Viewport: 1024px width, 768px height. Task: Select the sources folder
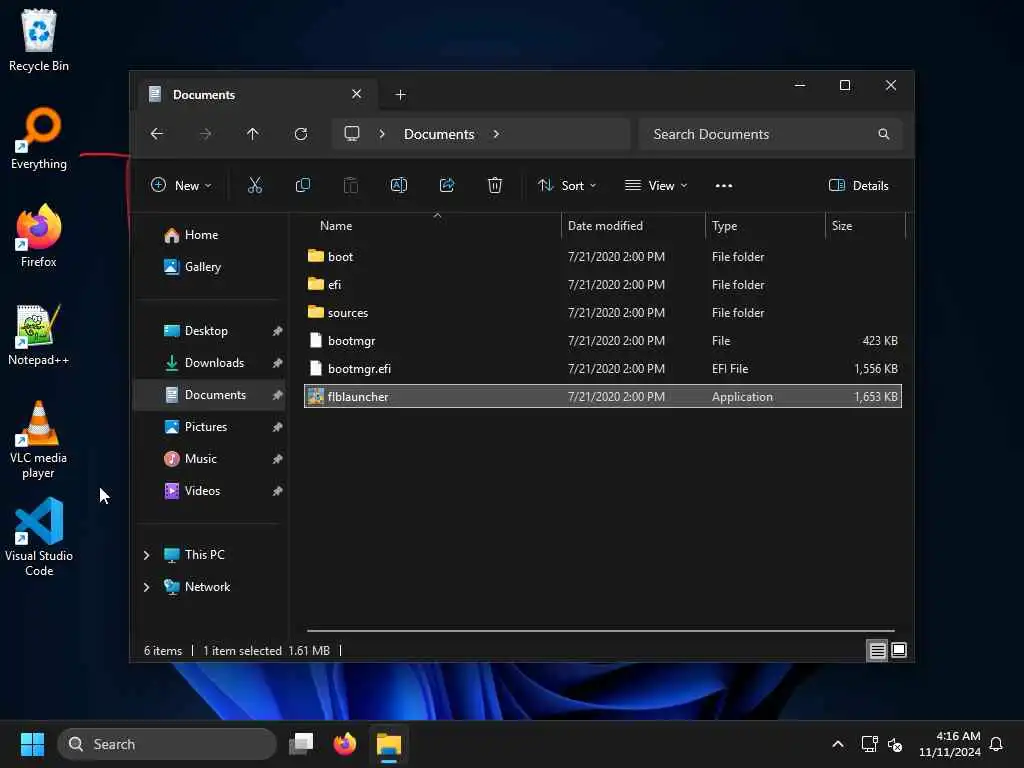603,313
